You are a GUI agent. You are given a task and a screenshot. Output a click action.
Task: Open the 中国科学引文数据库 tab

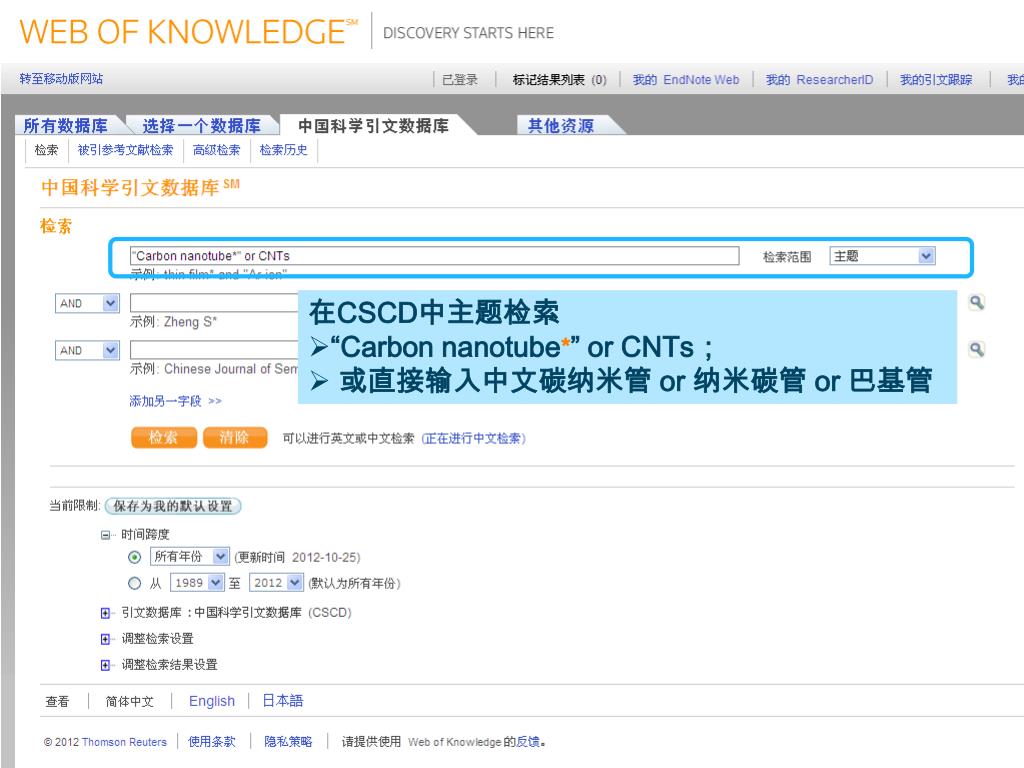(374, 125)
